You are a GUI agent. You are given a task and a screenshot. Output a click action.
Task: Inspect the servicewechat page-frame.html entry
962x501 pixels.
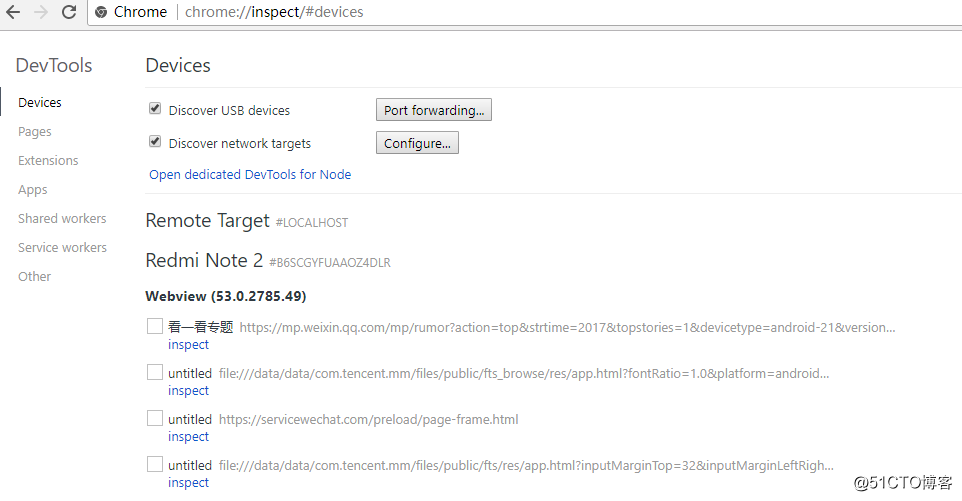pyautogui.click(x=188, y=437)
